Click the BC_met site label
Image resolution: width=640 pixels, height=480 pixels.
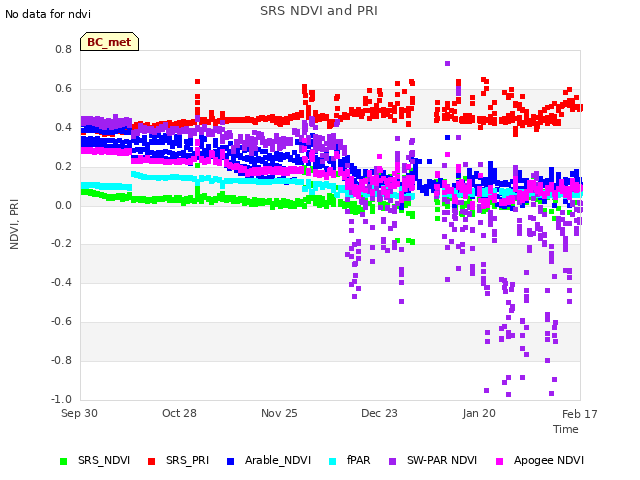109,42
